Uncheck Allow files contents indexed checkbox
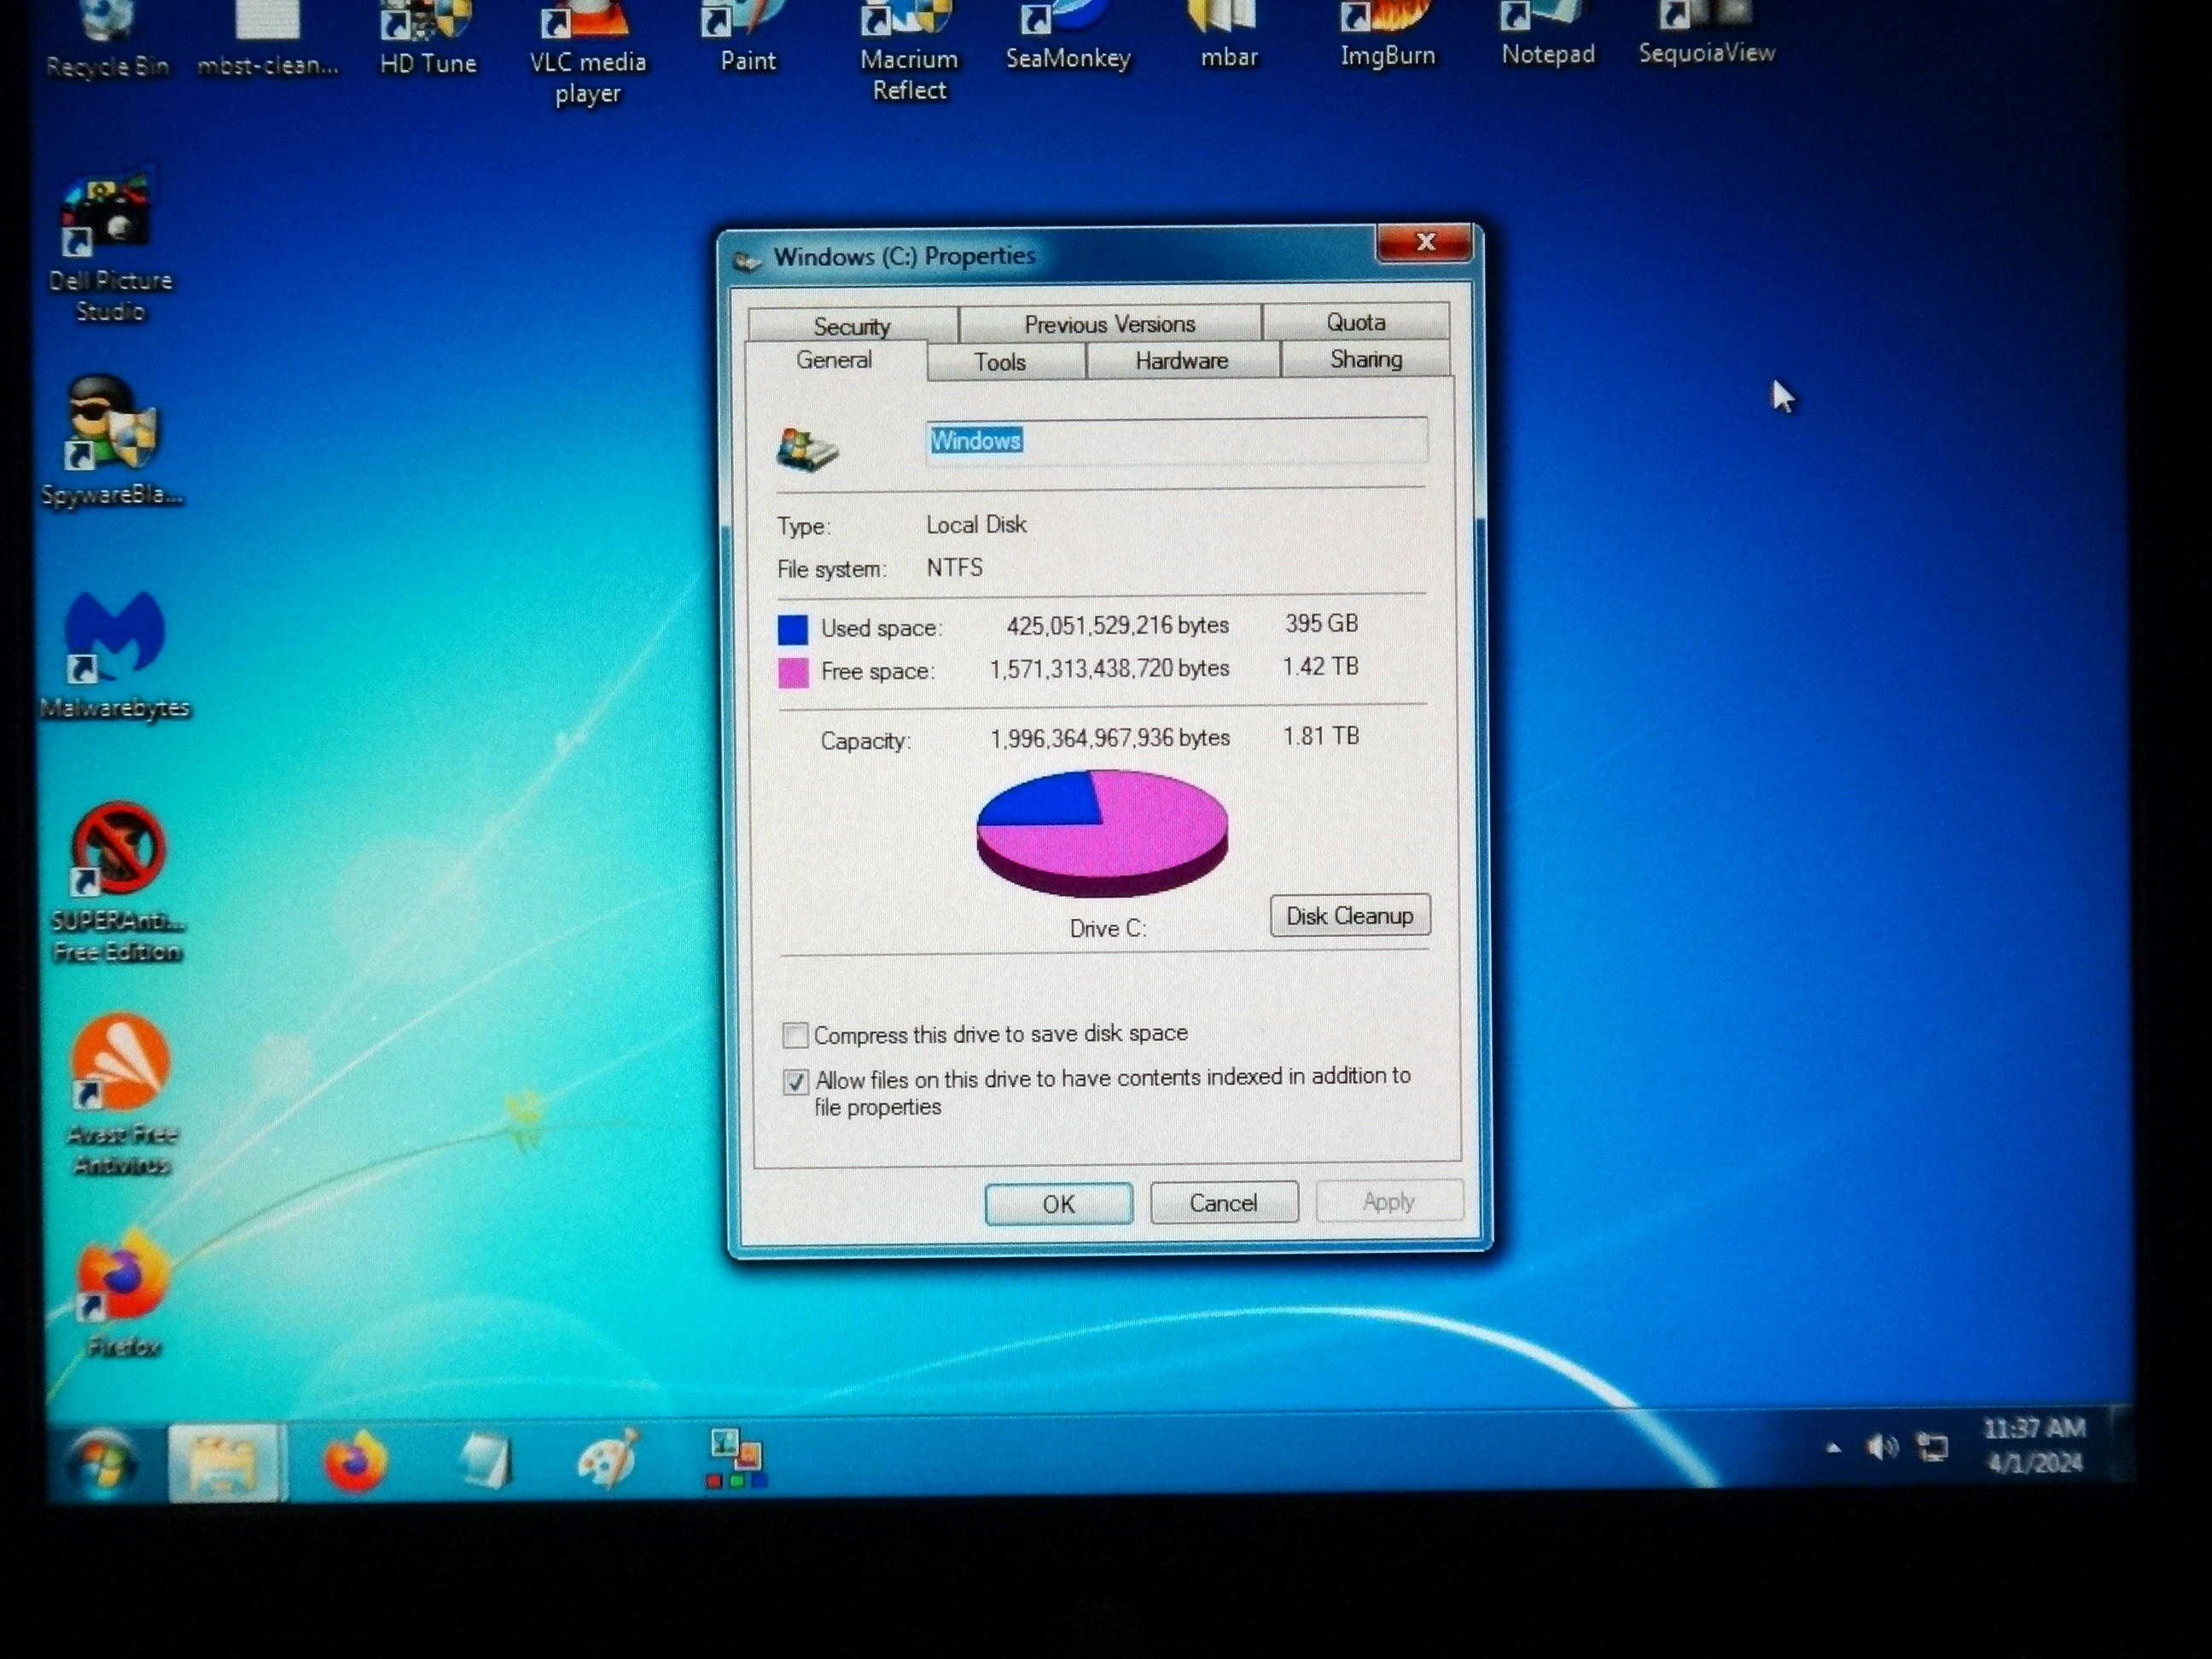The width and height of the screenshot is (2212, 1659). (x=795, y=1081)
